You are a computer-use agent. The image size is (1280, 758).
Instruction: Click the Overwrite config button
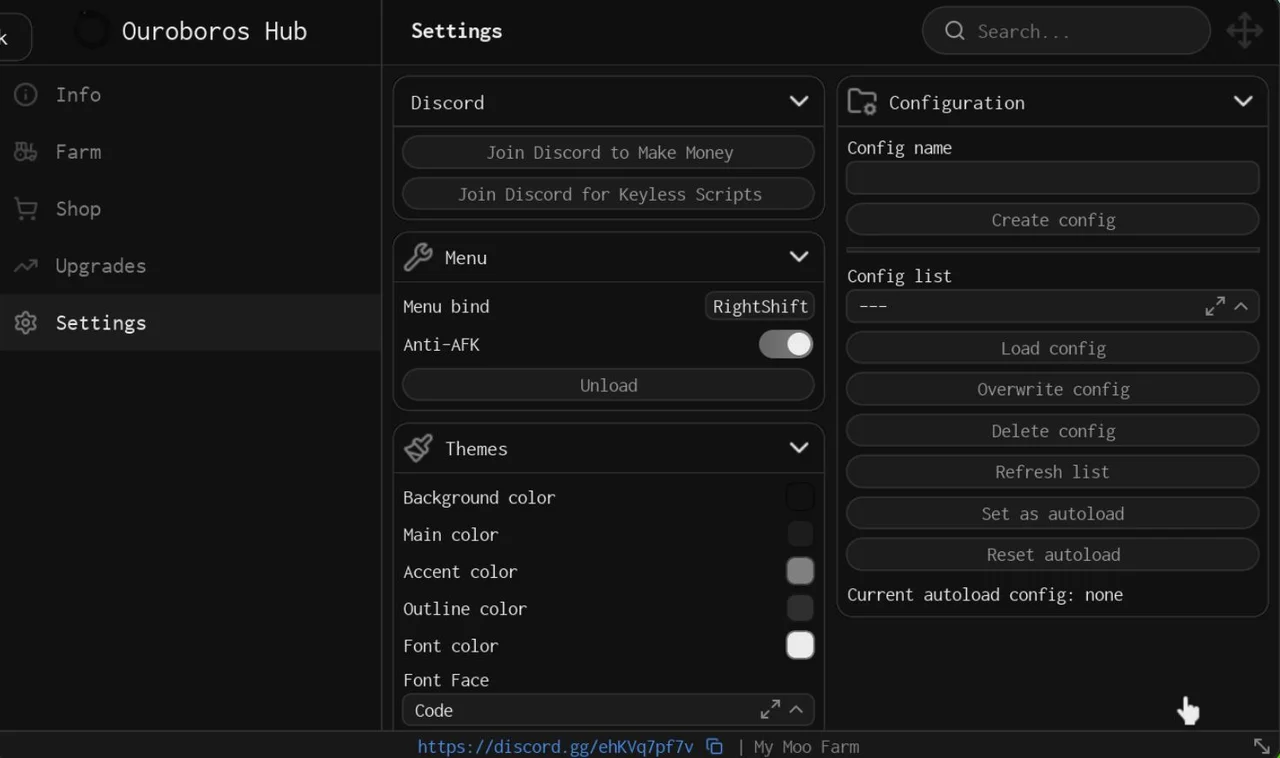[1053, 389]
